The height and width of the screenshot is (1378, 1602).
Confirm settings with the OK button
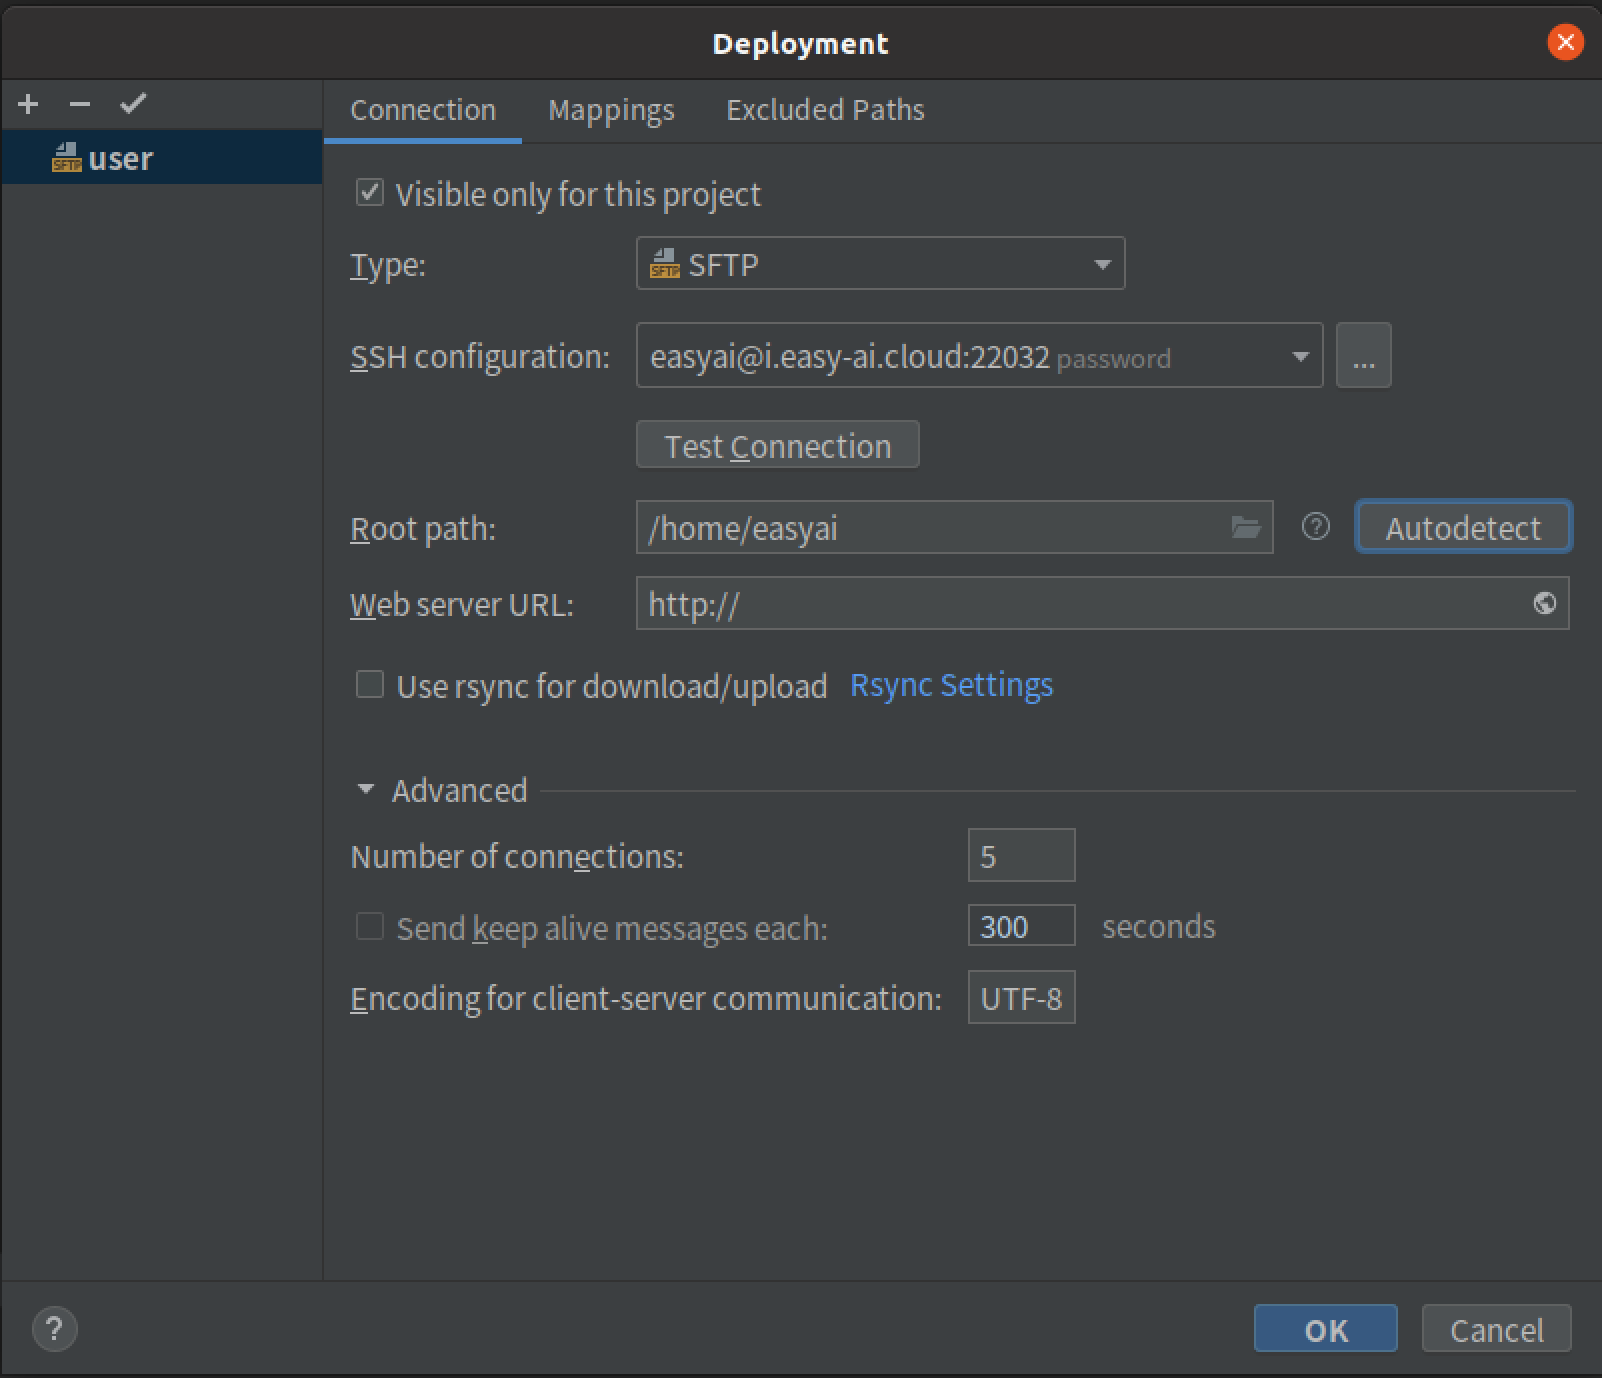1325,1329
